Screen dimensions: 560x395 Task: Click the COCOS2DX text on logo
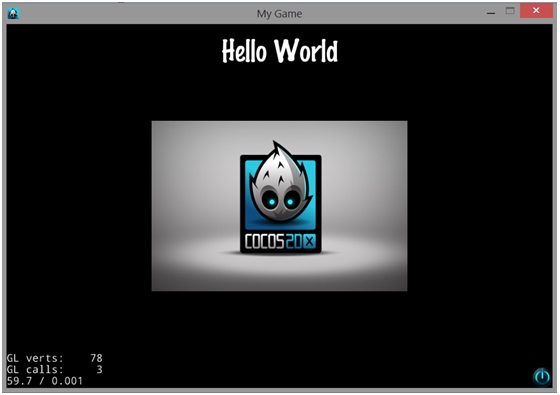tap(280, 242)
